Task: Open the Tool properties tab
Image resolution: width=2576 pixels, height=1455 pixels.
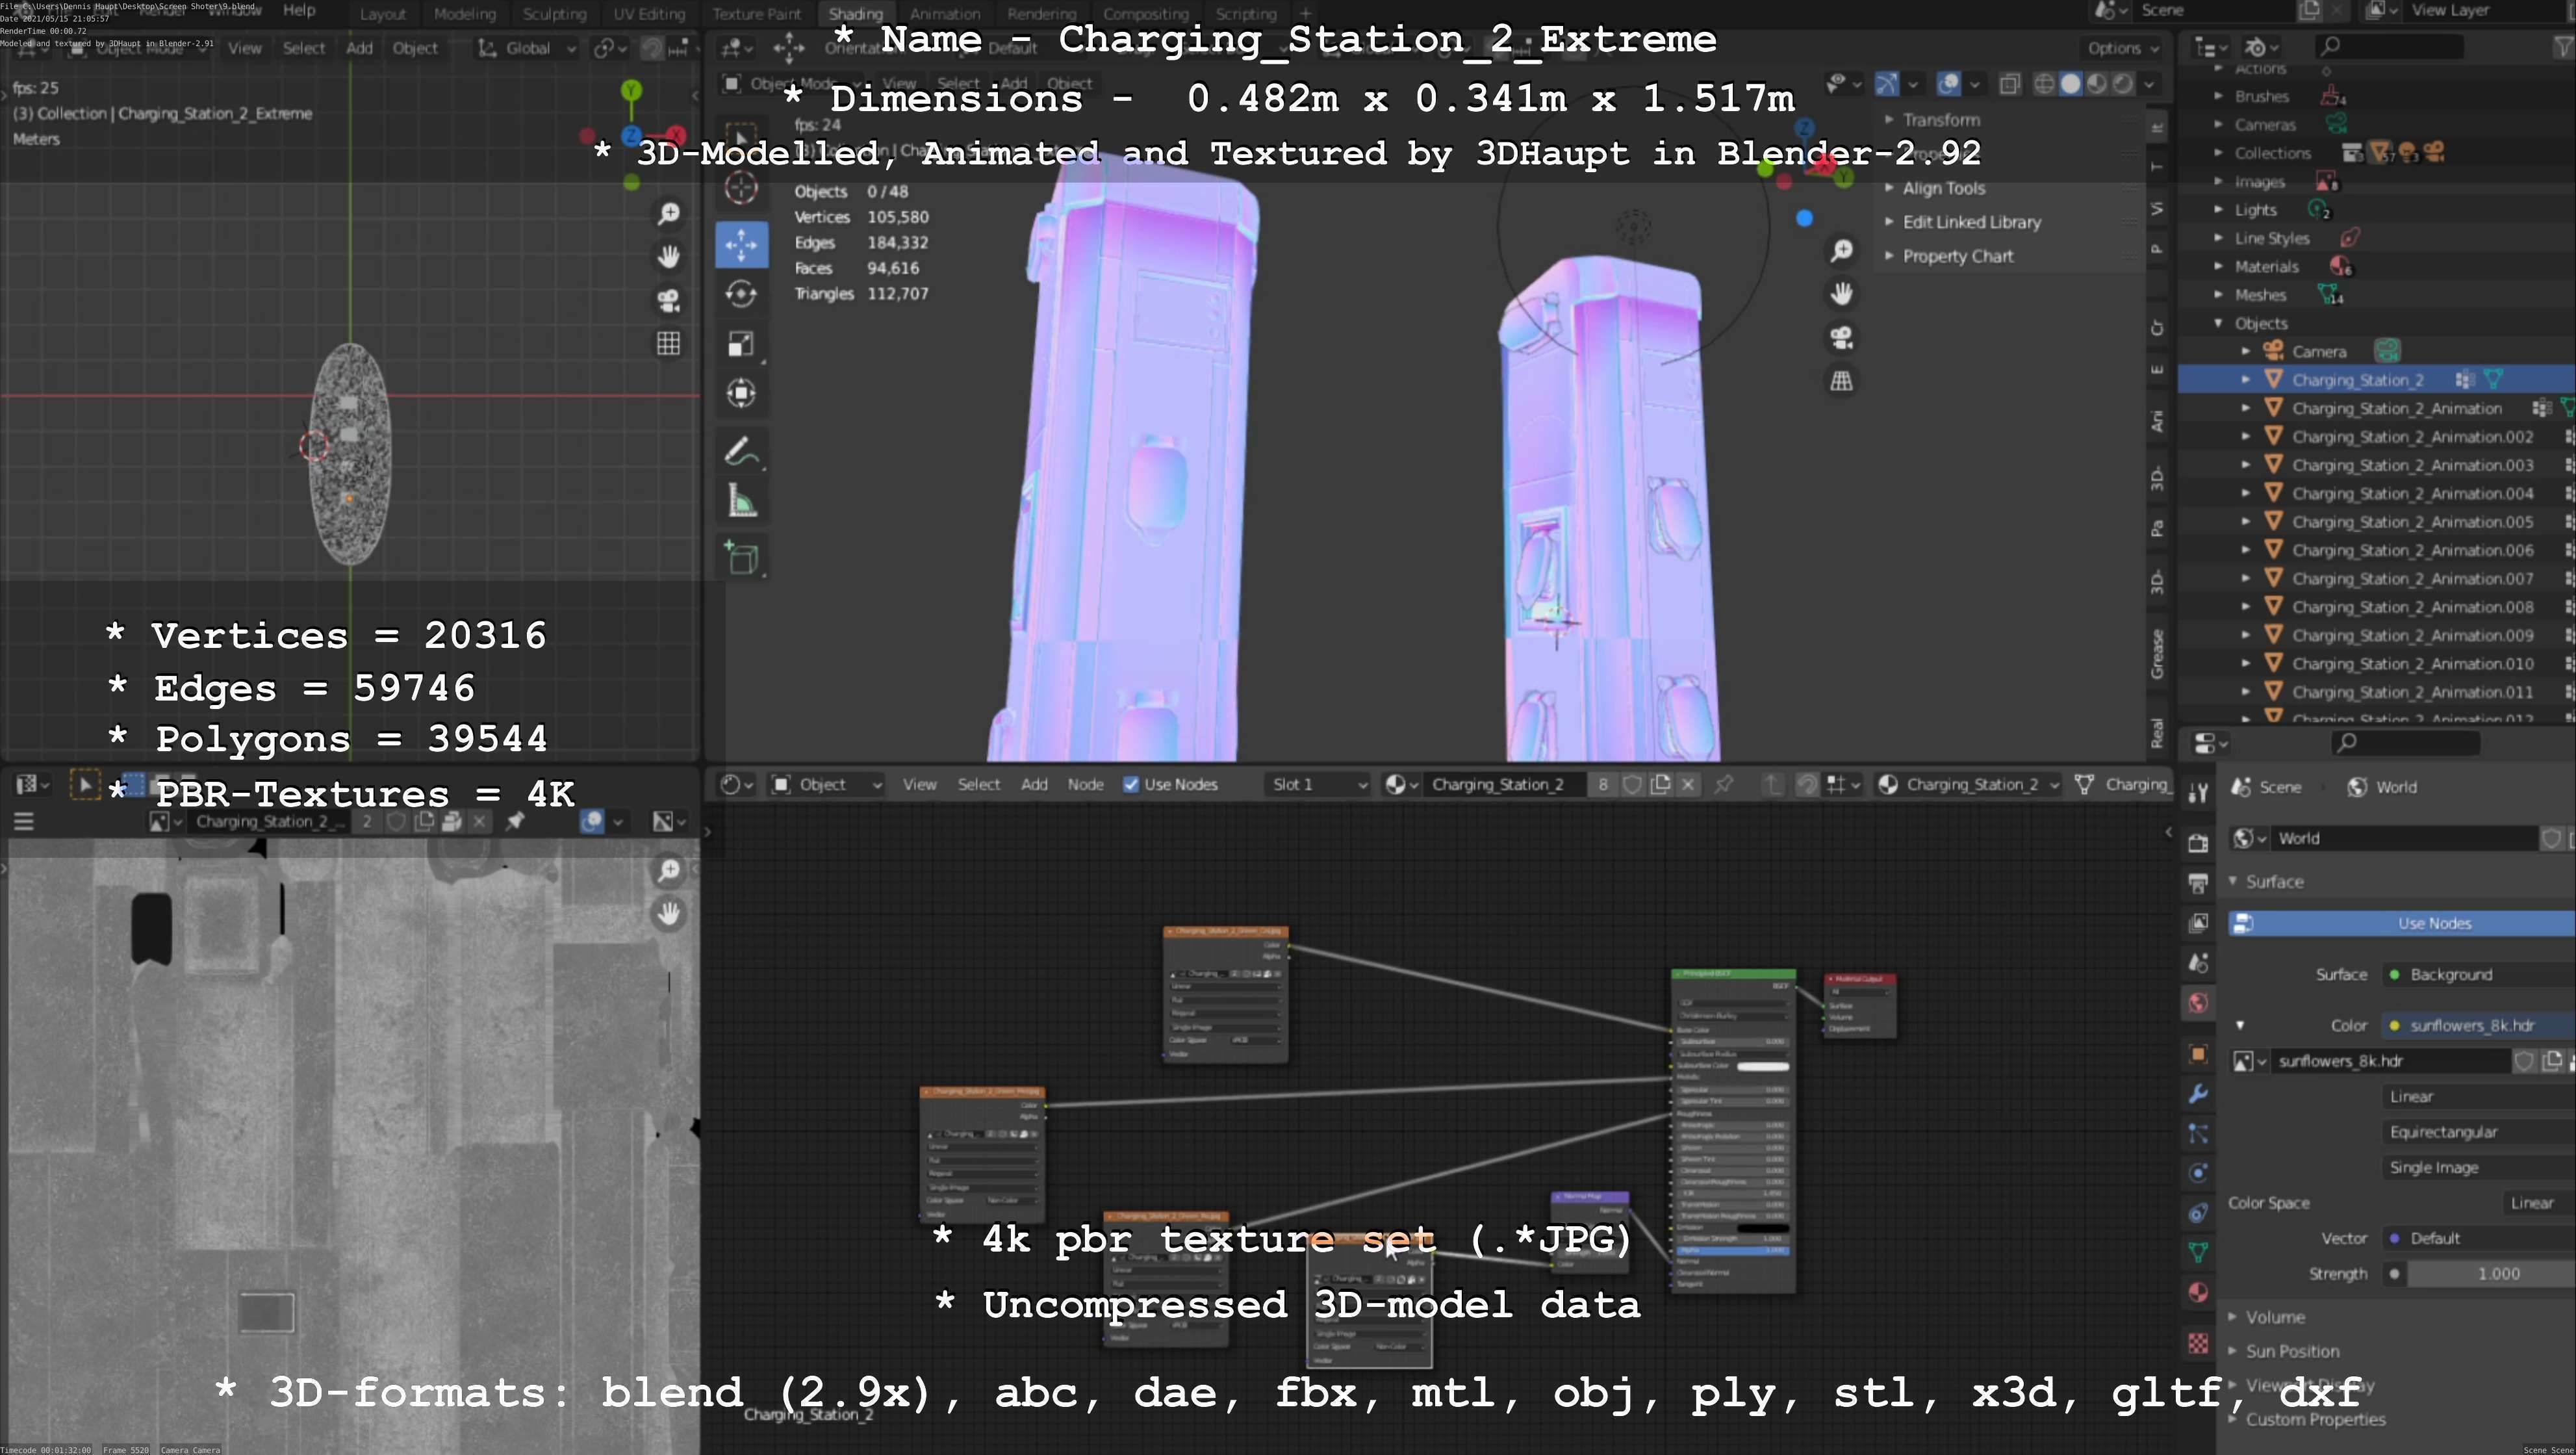Action: pos(2197,793)
